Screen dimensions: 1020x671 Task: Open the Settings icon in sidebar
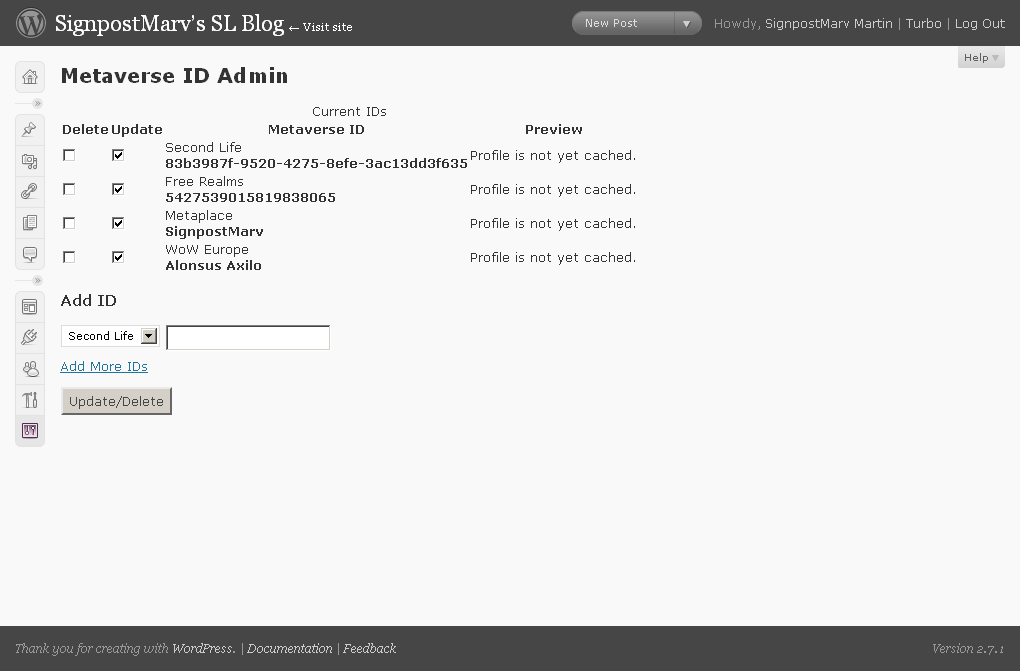pos(30,431)
